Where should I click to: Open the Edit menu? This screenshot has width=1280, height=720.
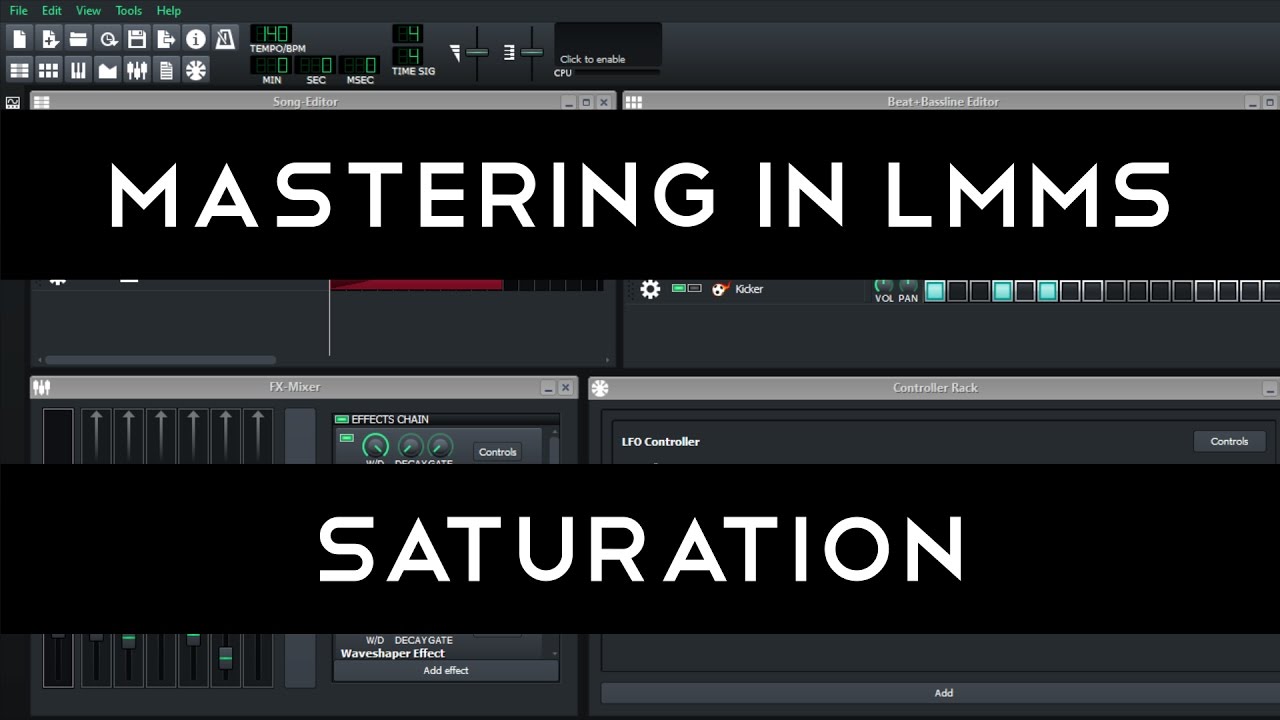click(52, 10)
